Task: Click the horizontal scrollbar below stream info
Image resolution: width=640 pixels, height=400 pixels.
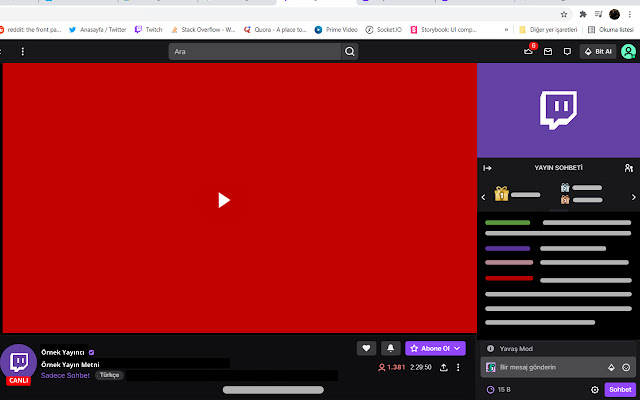Action: (273, 390)
